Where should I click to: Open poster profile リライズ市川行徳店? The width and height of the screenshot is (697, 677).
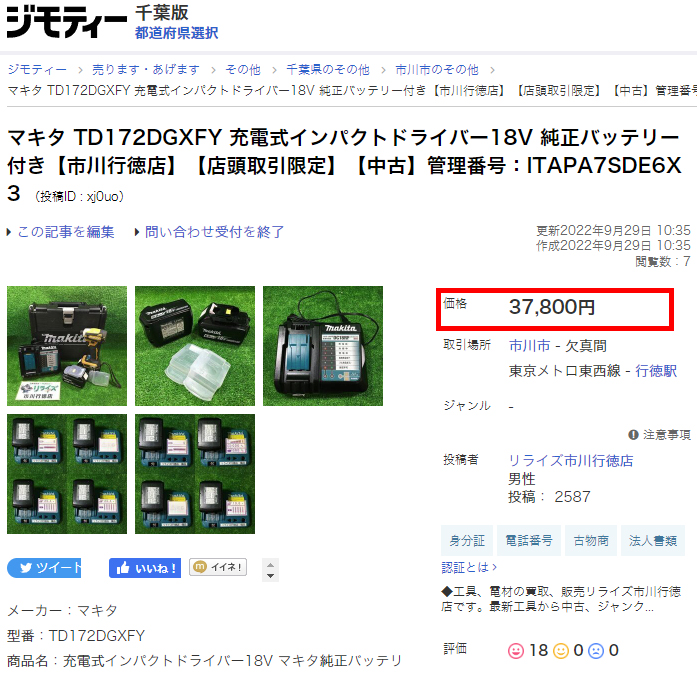[x=570, y=460]
